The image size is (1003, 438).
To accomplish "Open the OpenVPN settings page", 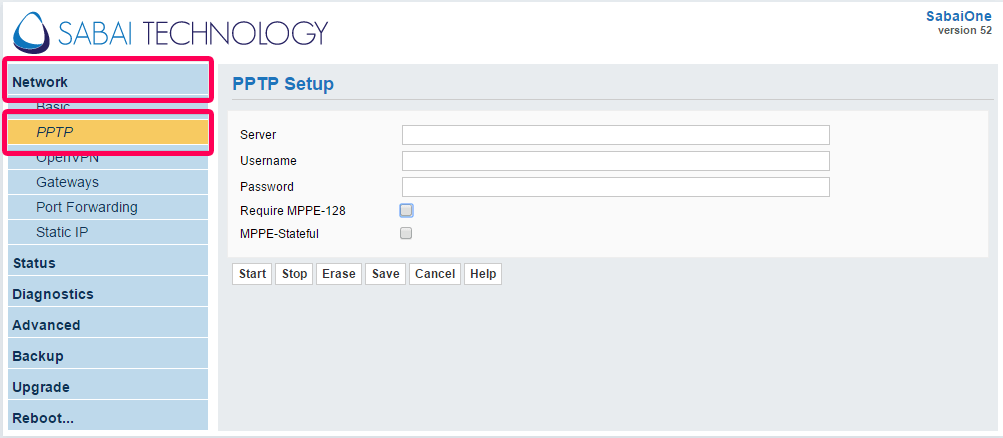I will click(x=108, y=158).
